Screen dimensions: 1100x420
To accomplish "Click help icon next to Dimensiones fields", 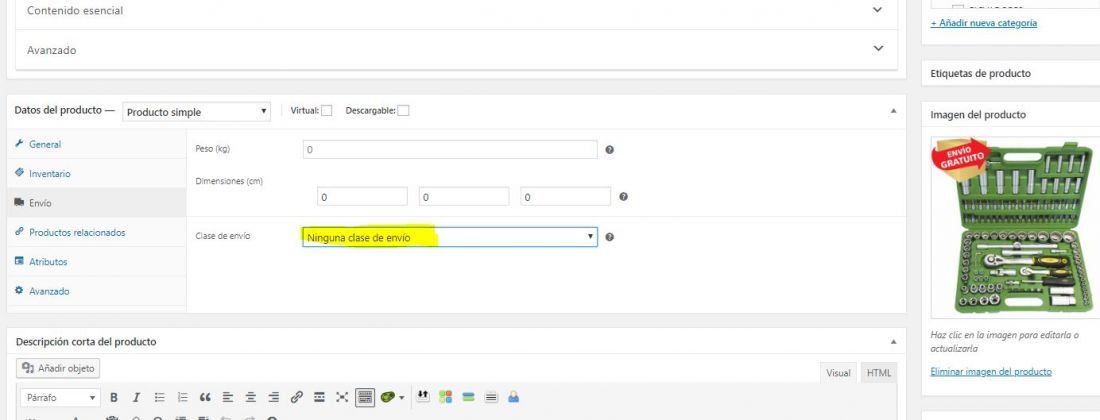I will coord(624,197).
